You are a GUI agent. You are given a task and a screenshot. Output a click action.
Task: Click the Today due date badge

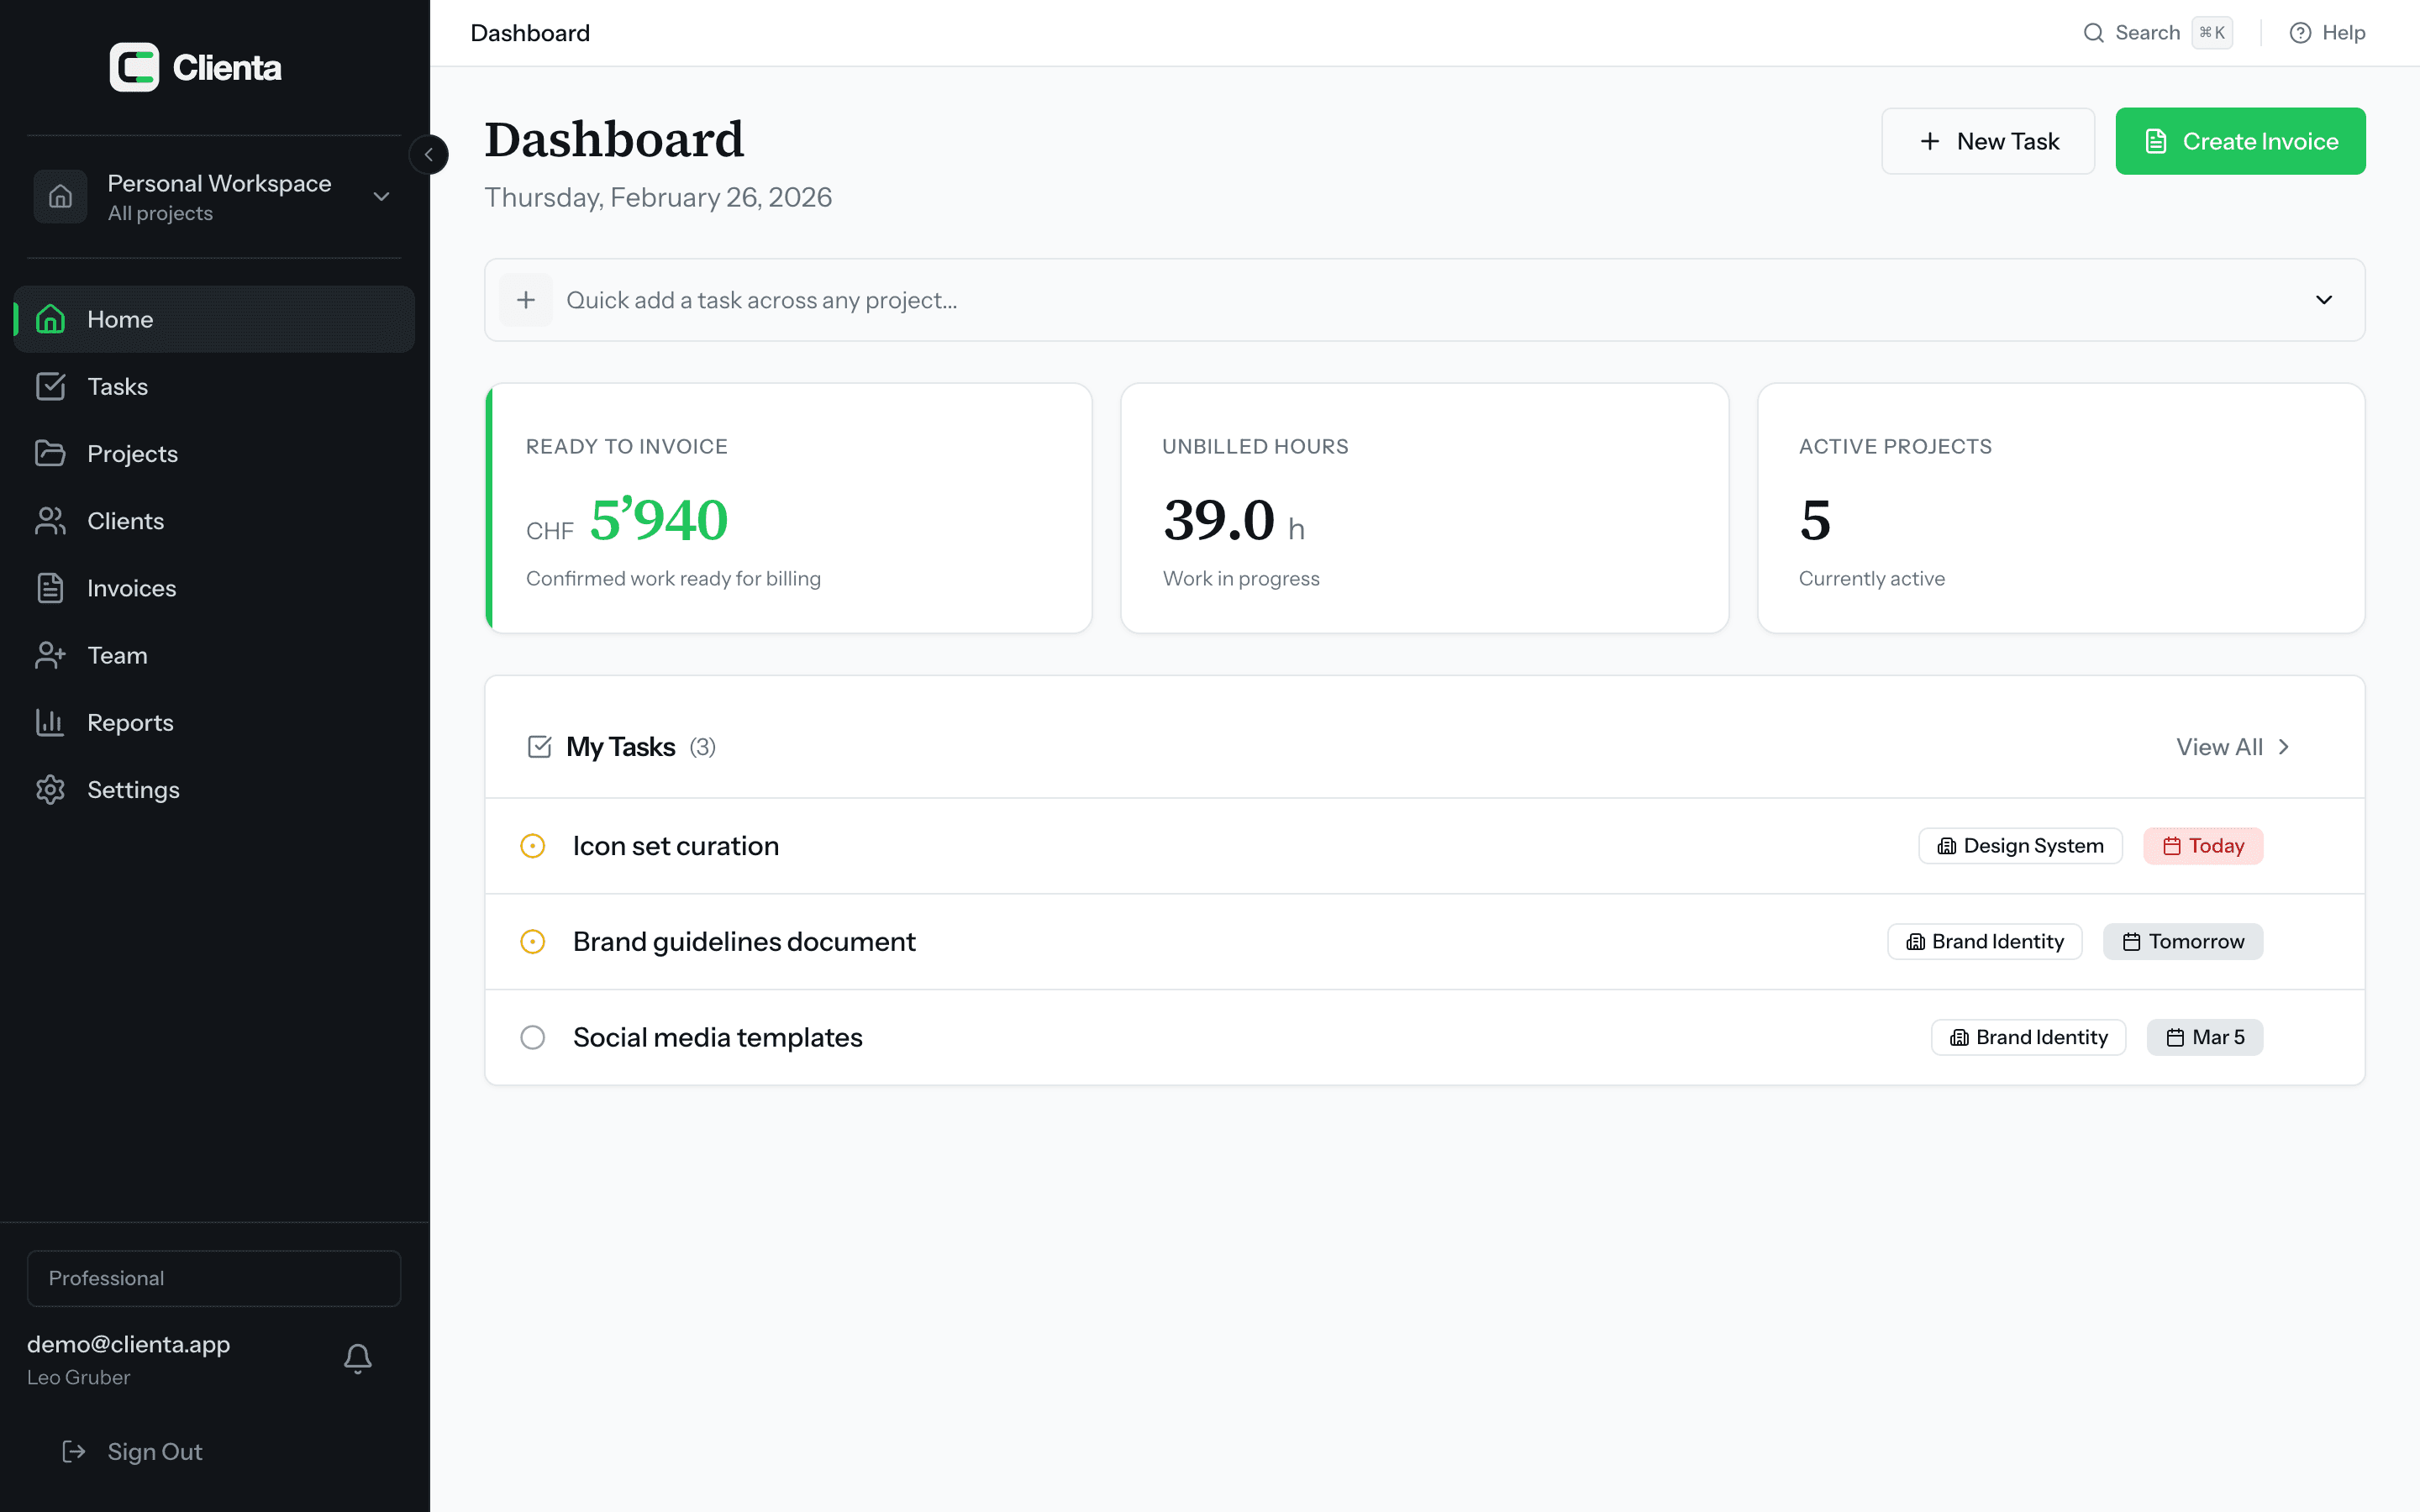(2203, 845)
